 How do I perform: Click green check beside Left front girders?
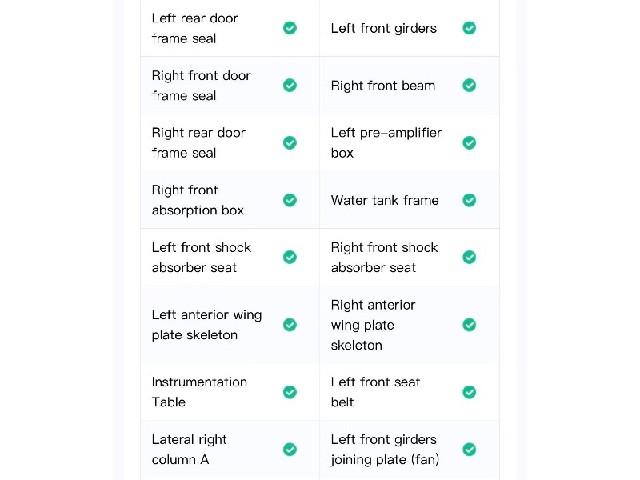tap(469, 28)
